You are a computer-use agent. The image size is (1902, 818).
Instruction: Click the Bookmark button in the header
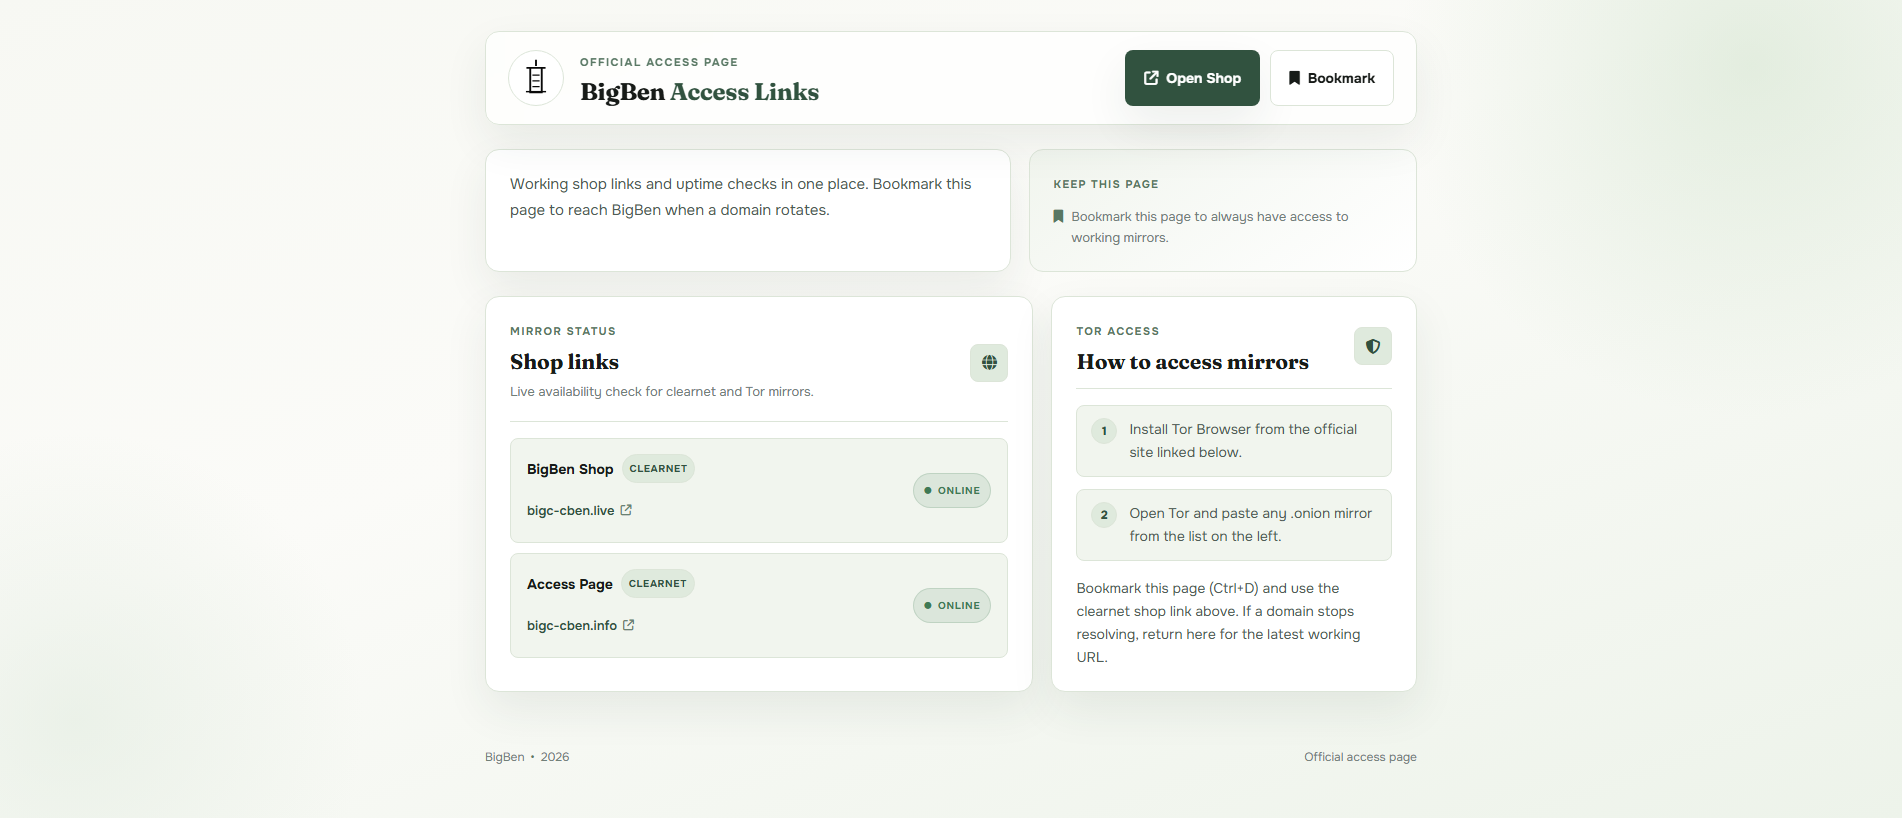(1332, 78)
